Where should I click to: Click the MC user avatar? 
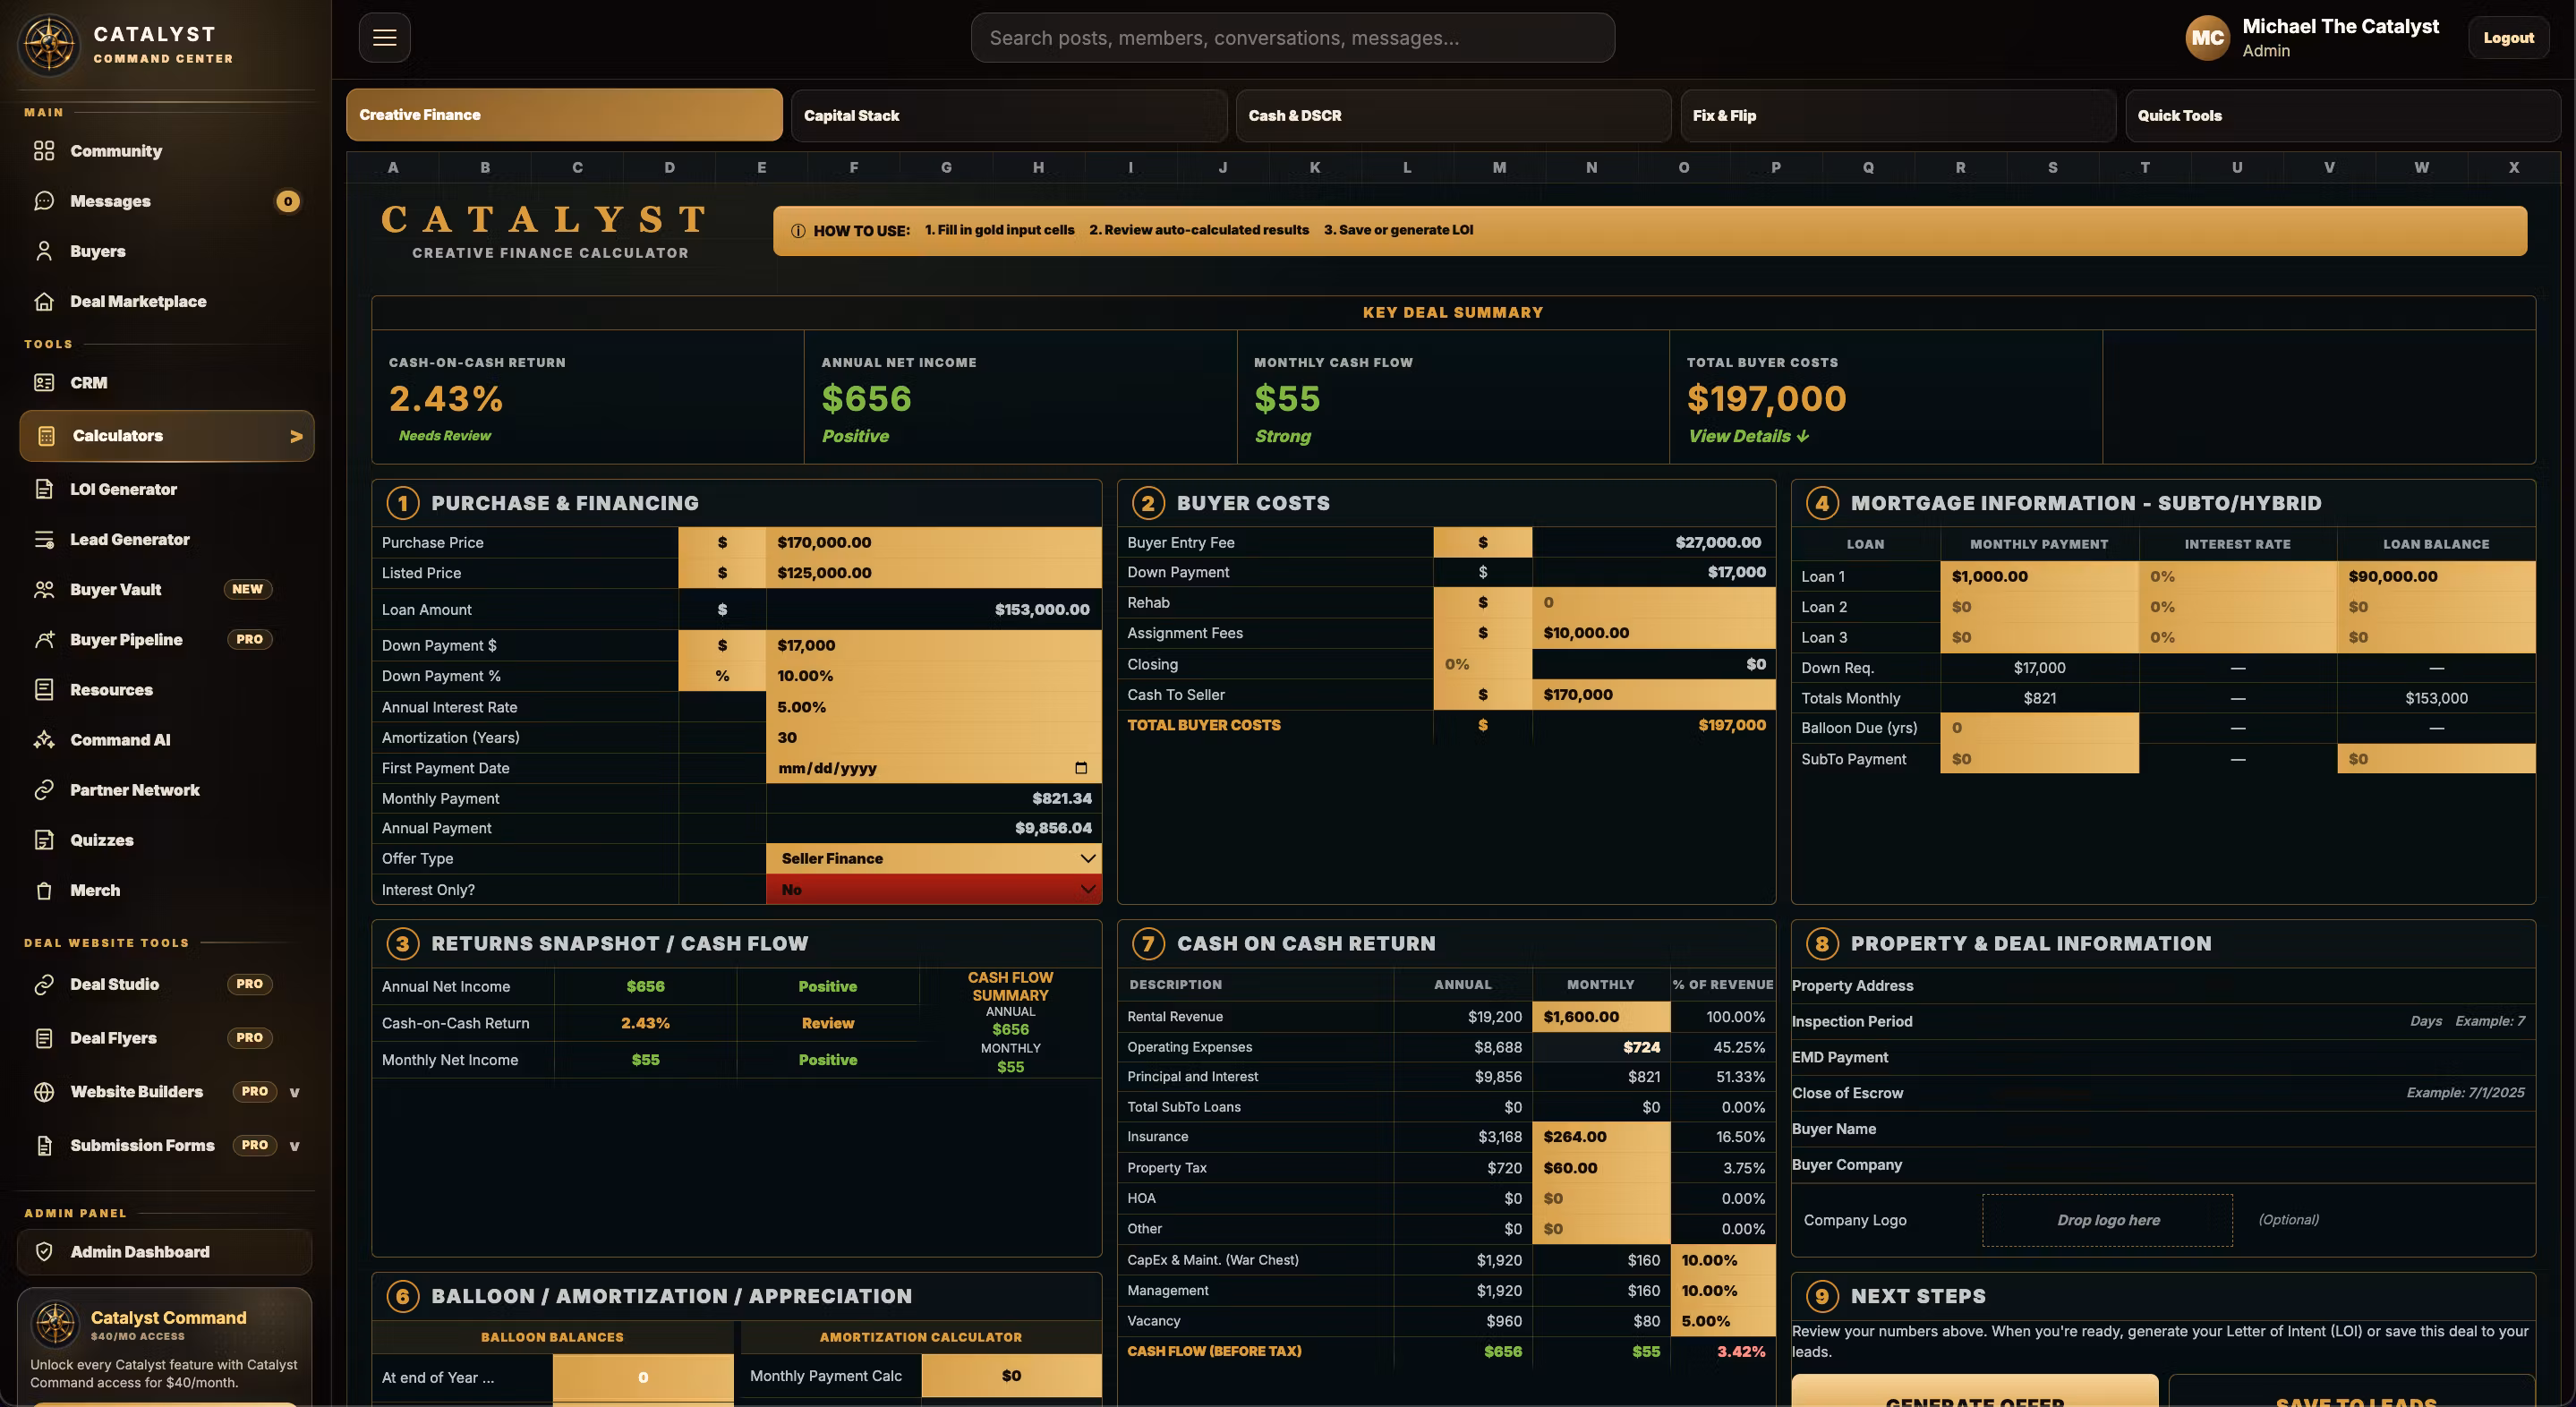(2207, 38)
